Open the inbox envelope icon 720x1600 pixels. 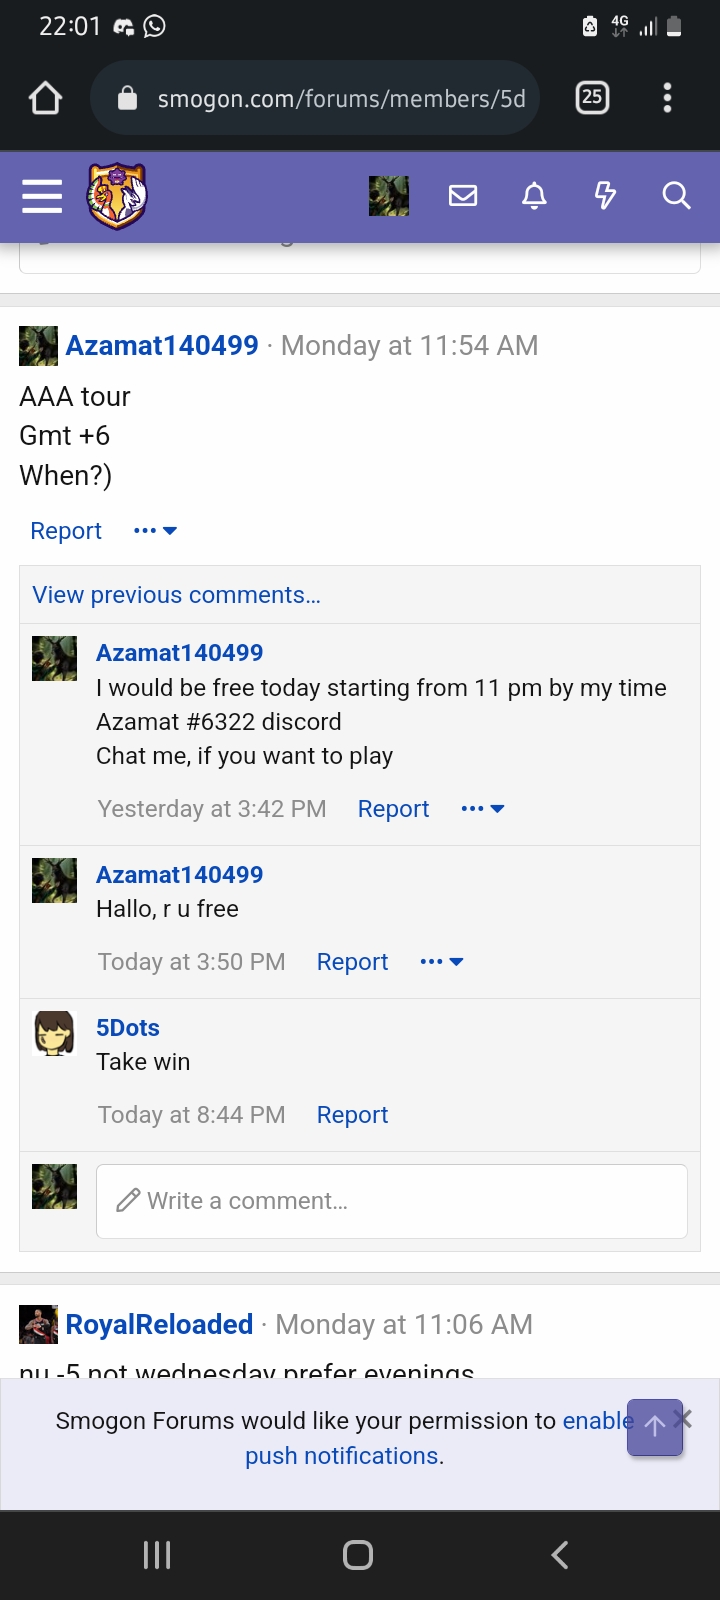click(x=462, y=196)
